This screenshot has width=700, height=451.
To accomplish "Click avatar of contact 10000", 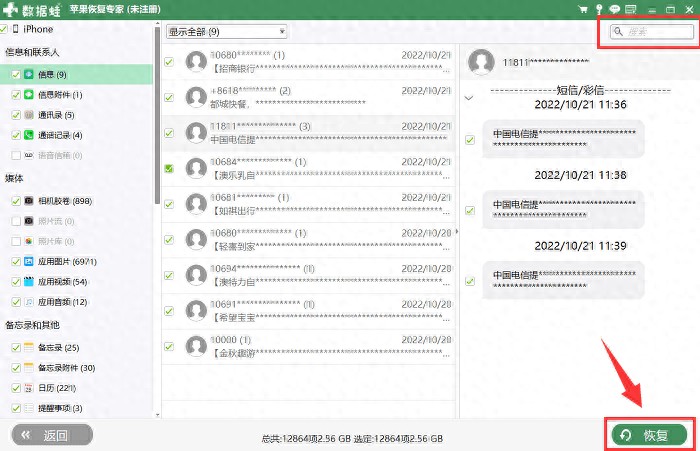I will point(196,347).
